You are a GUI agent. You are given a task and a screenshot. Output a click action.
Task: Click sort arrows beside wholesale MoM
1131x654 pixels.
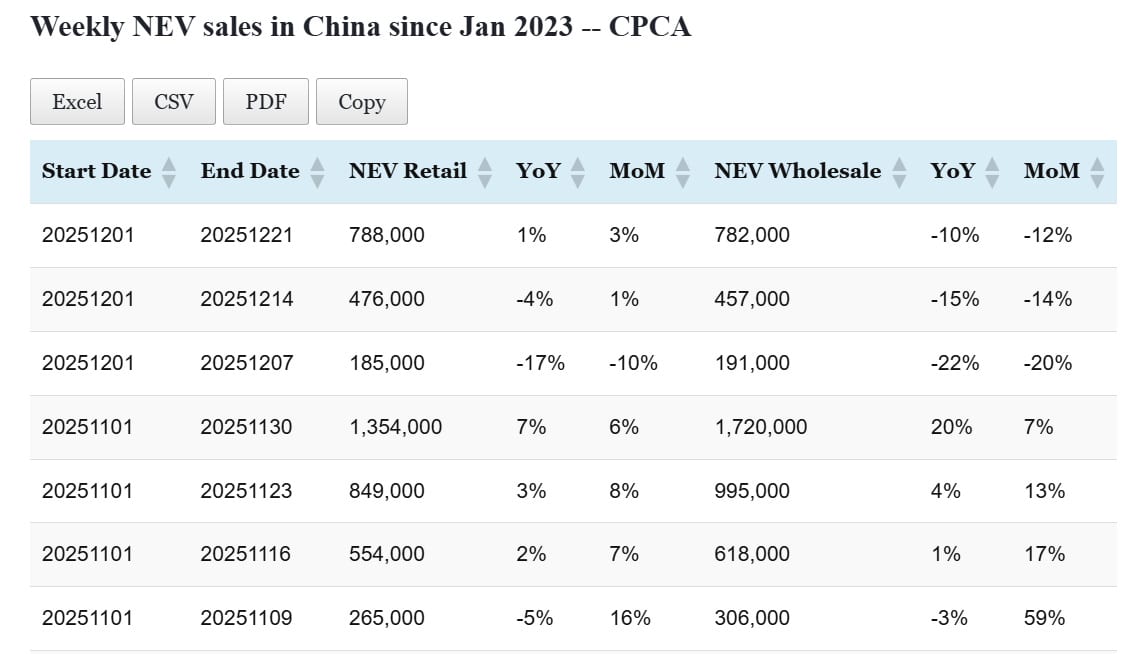(x=1097, y=172)
